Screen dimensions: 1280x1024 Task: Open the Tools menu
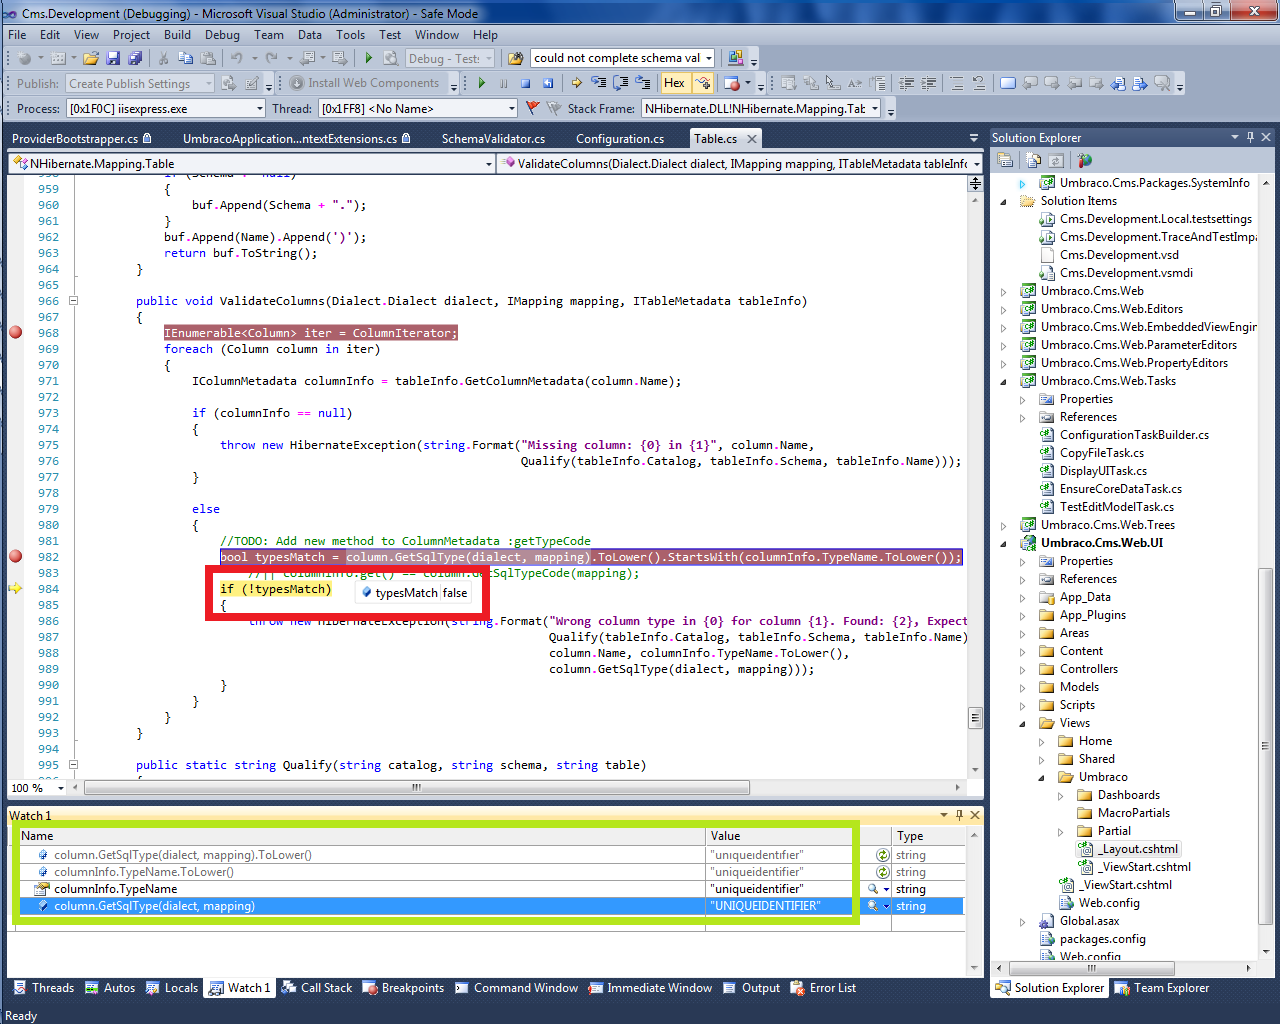[350, 34]
